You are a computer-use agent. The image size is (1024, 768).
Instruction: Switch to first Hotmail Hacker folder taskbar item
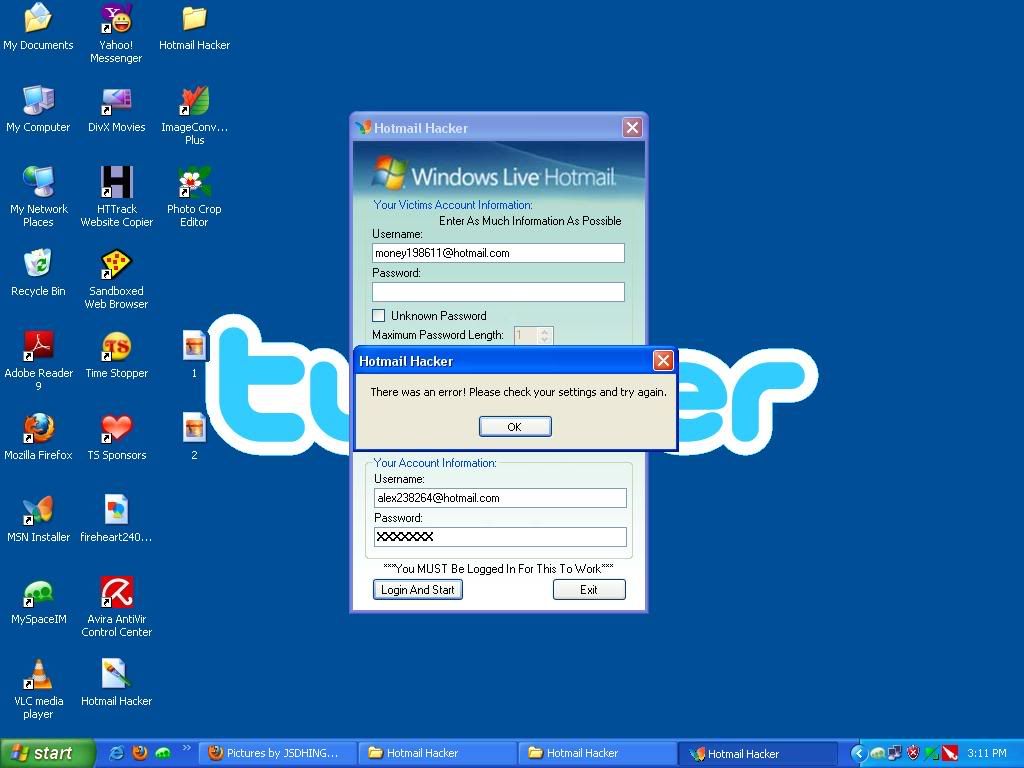point(438,753)
